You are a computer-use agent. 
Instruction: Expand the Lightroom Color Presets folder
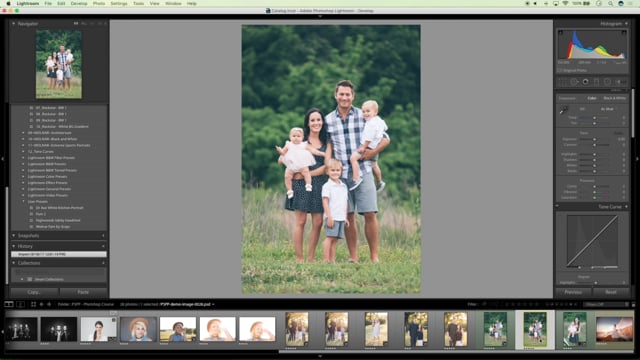[23, 177]
